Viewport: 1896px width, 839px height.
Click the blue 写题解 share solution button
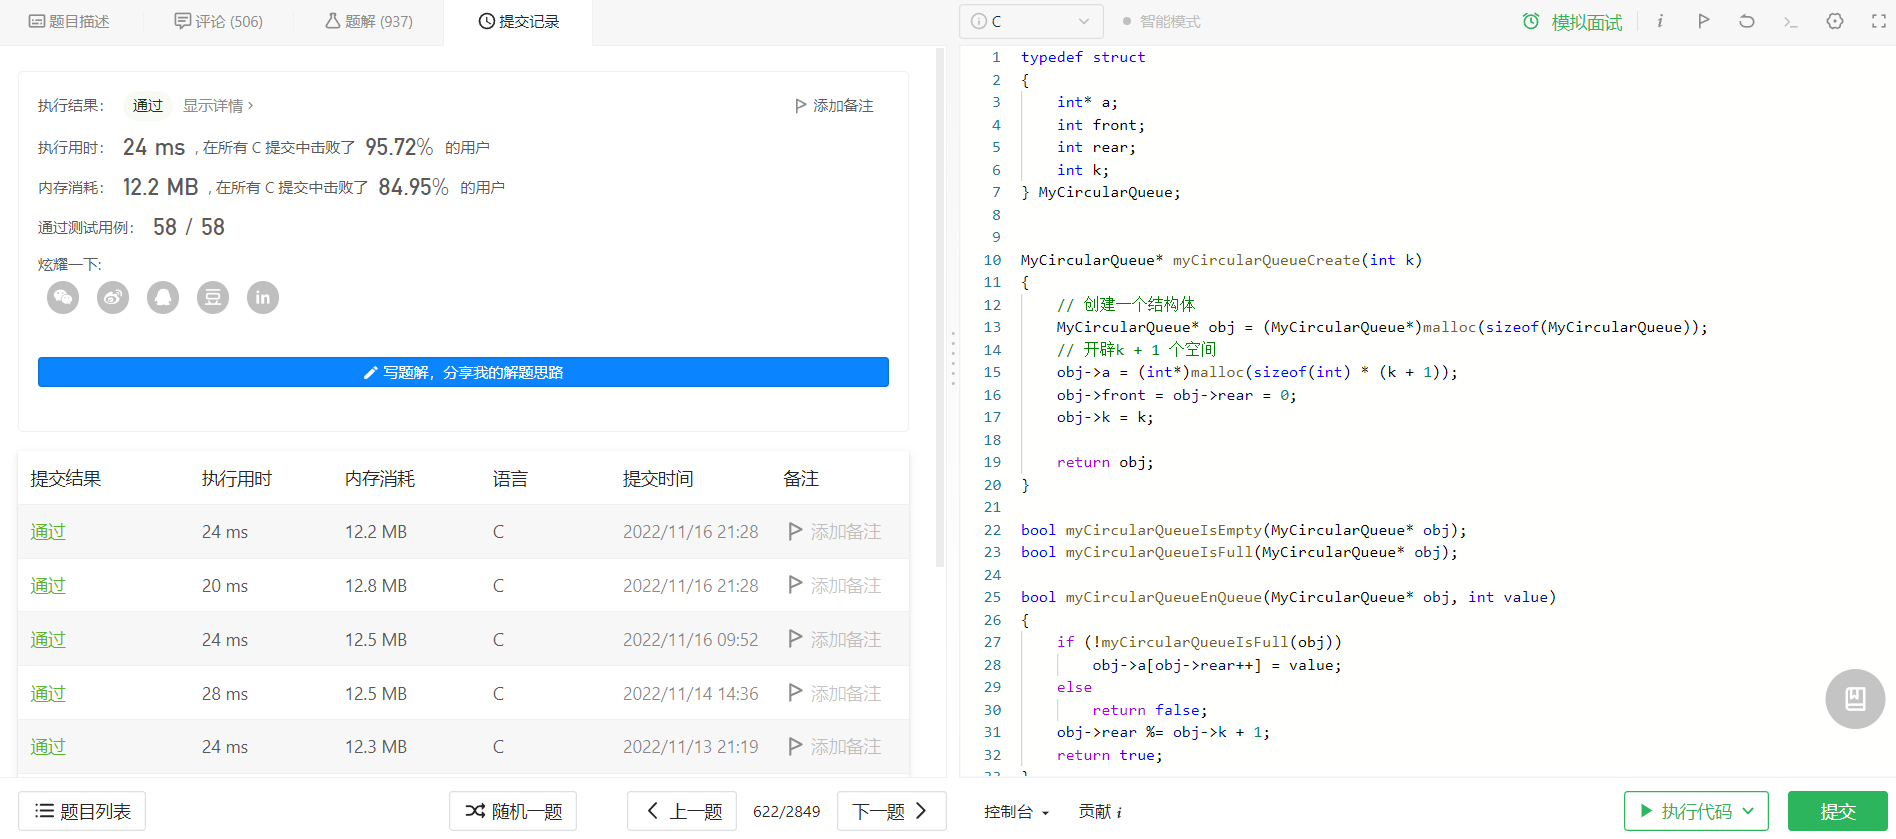(463, 372)
